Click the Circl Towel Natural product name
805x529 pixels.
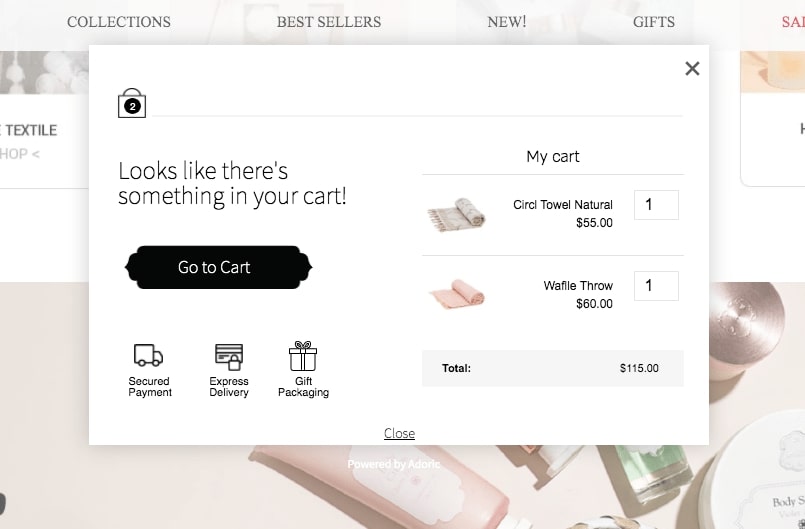[563, 205]
